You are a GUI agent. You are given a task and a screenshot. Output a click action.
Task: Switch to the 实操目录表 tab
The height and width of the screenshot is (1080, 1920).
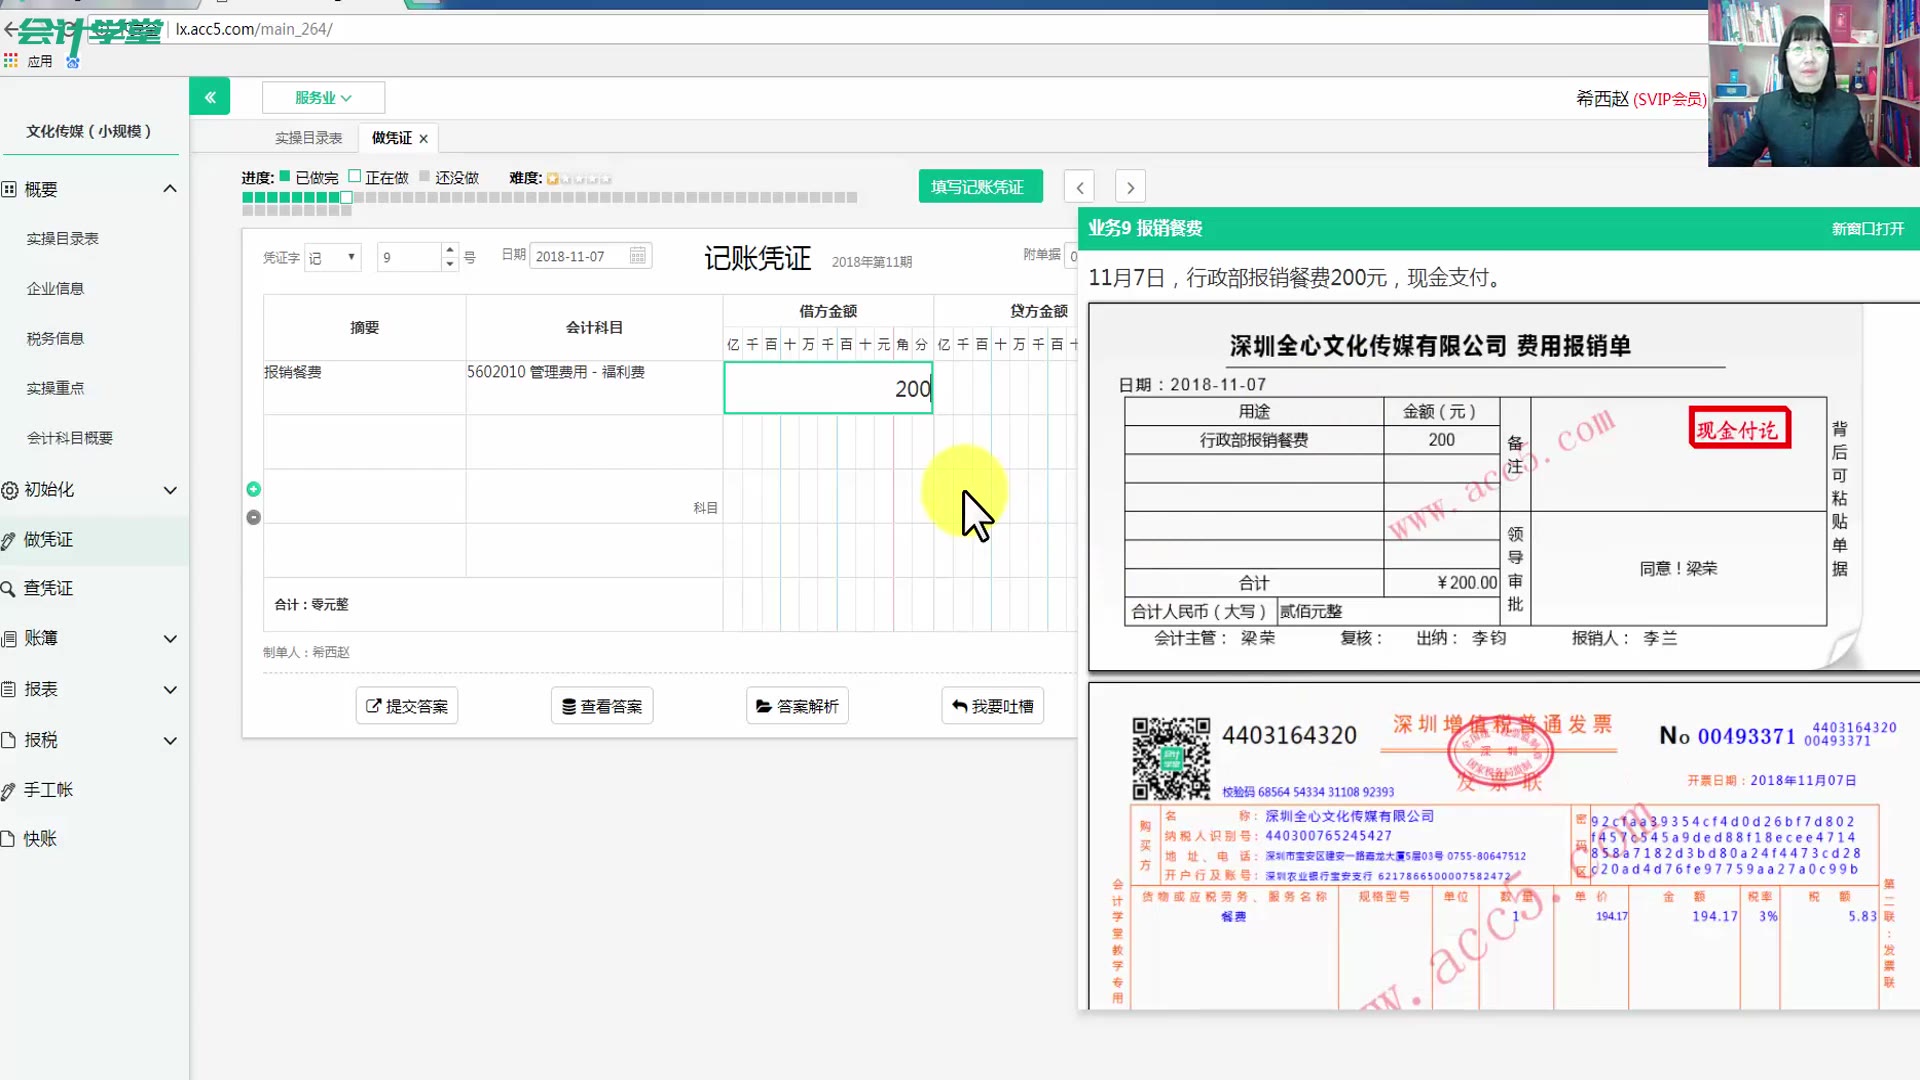[x=307, y=137]
